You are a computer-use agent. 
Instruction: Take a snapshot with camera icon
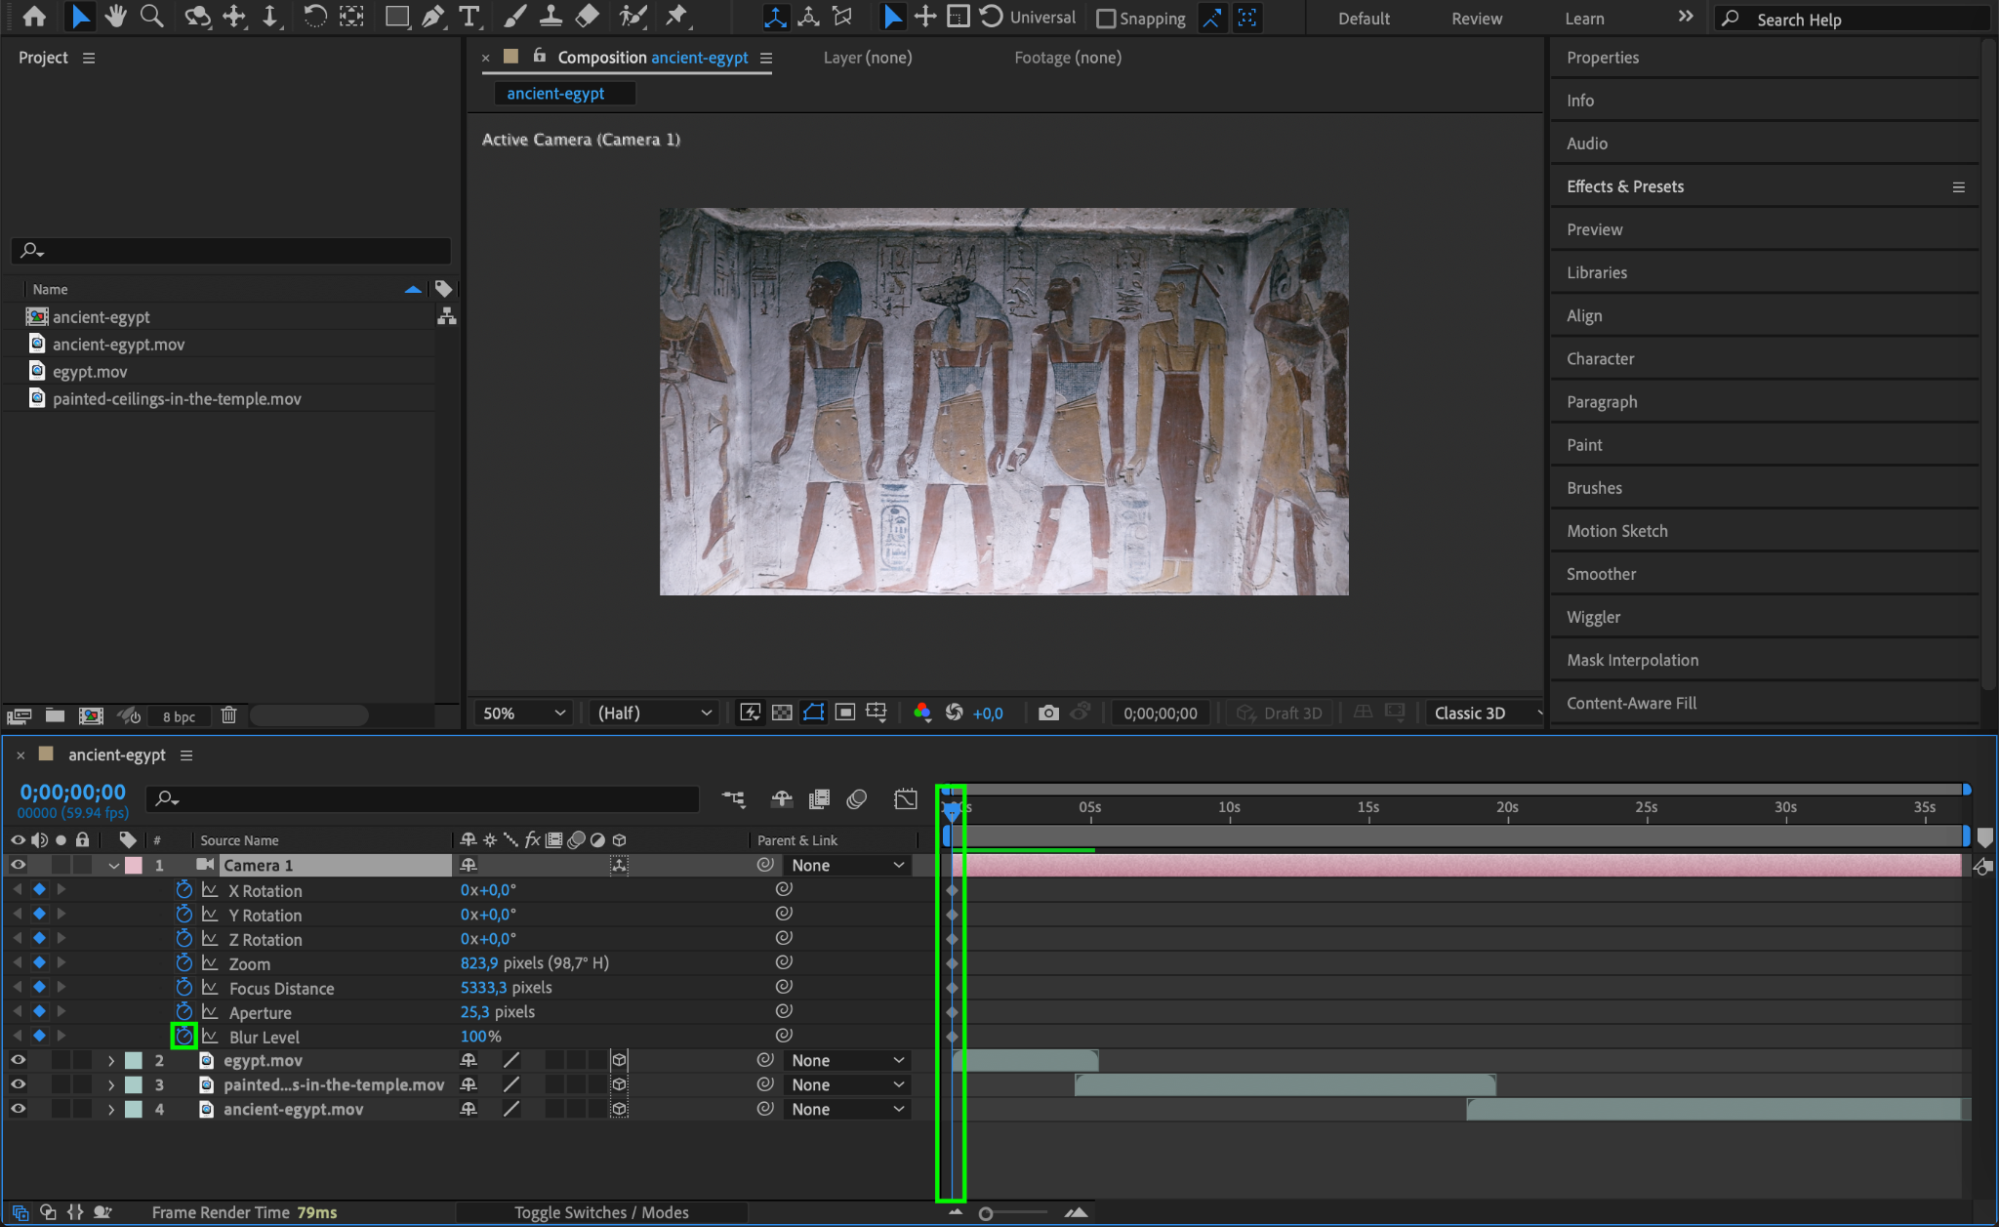(x=1048, y=713)
